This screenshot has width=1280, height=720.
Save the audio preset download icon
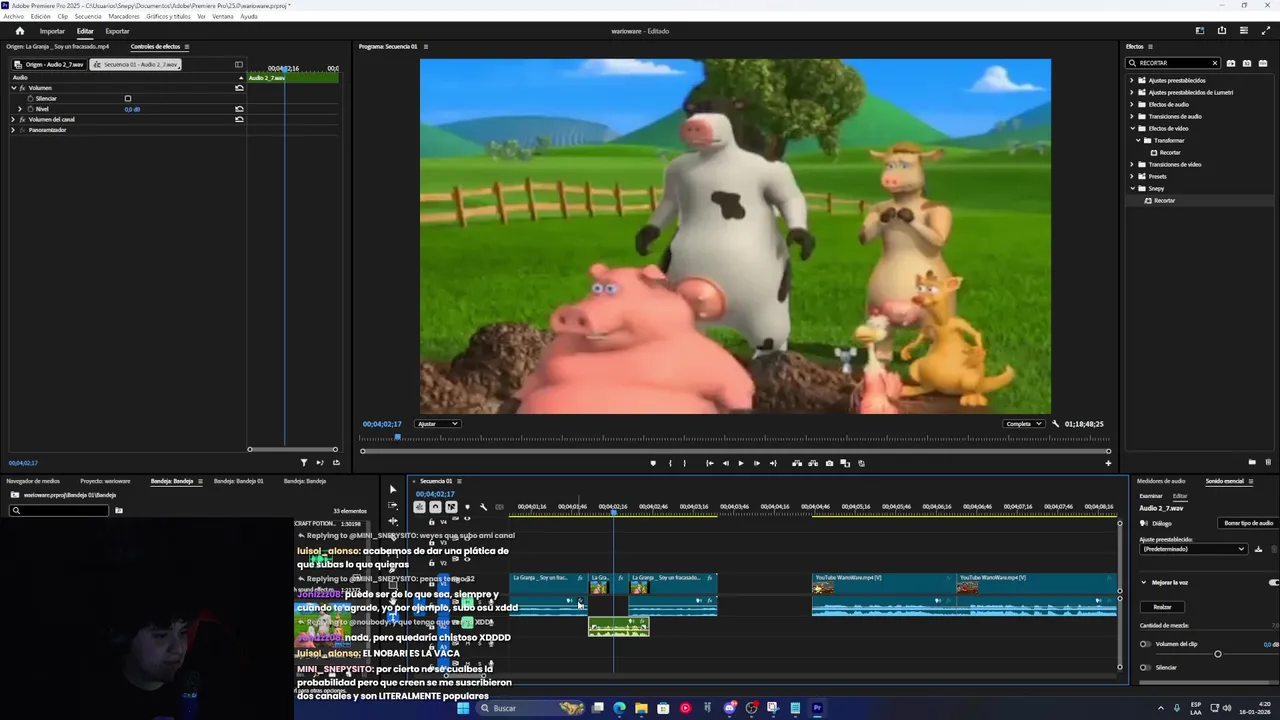pyautogui.click(x=1258, y=549)
